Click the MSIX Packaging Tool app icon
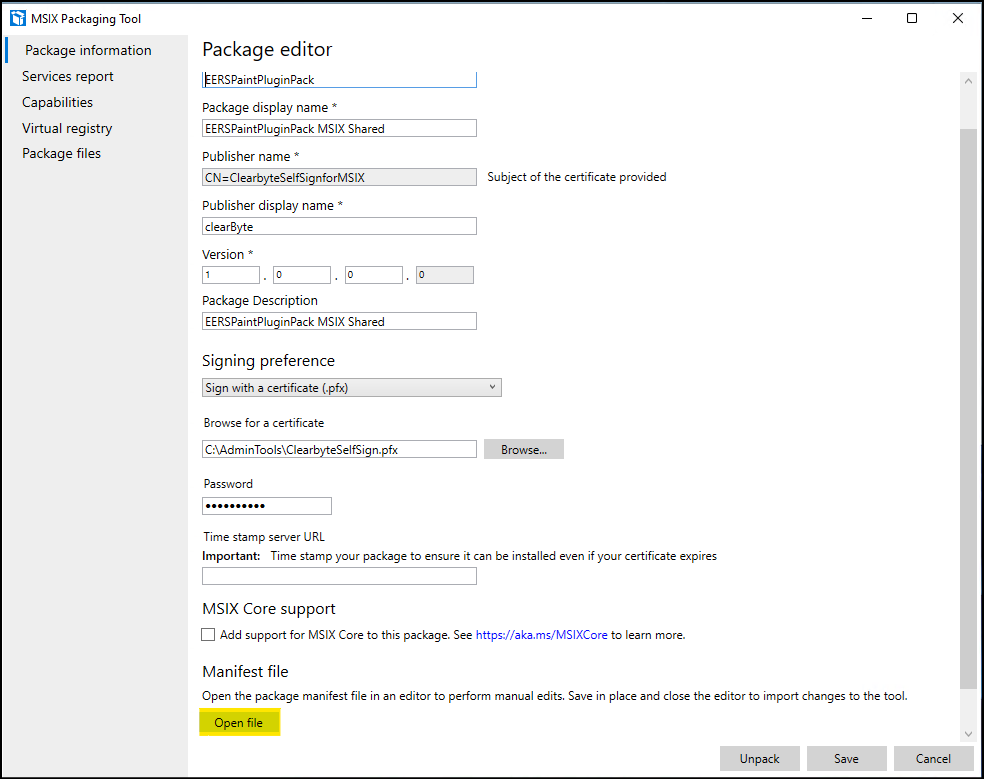Viewport: 984px width, 779px height. (17, 18)
